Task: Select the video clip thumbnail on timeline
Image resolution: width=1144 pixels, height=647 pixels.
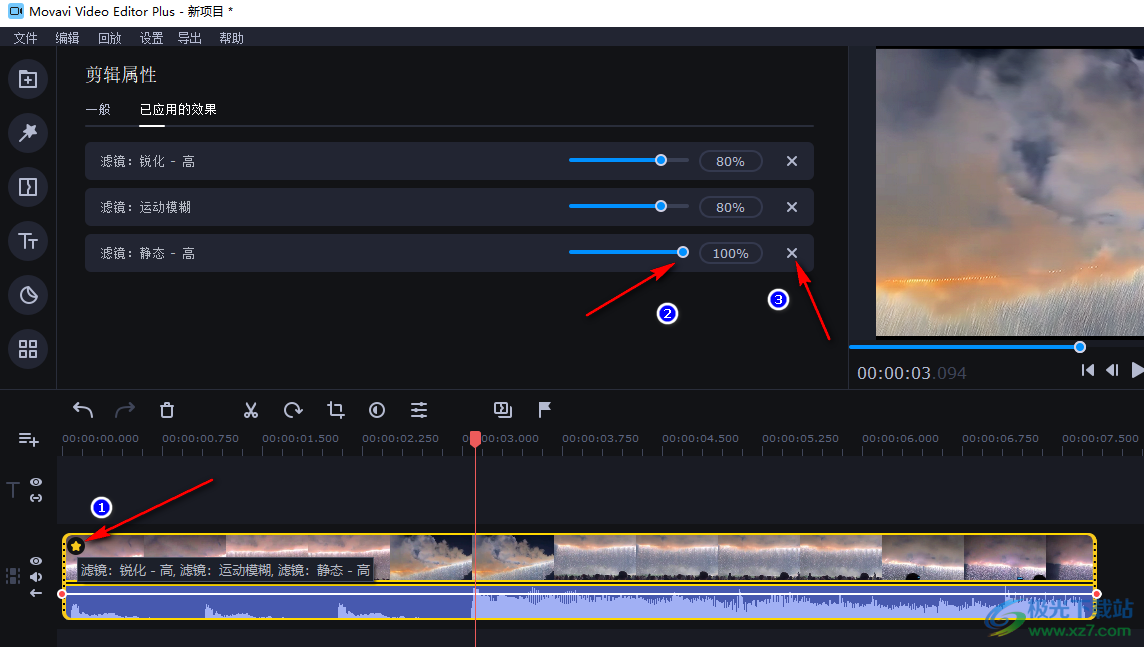Action: [x=580, y=558]
